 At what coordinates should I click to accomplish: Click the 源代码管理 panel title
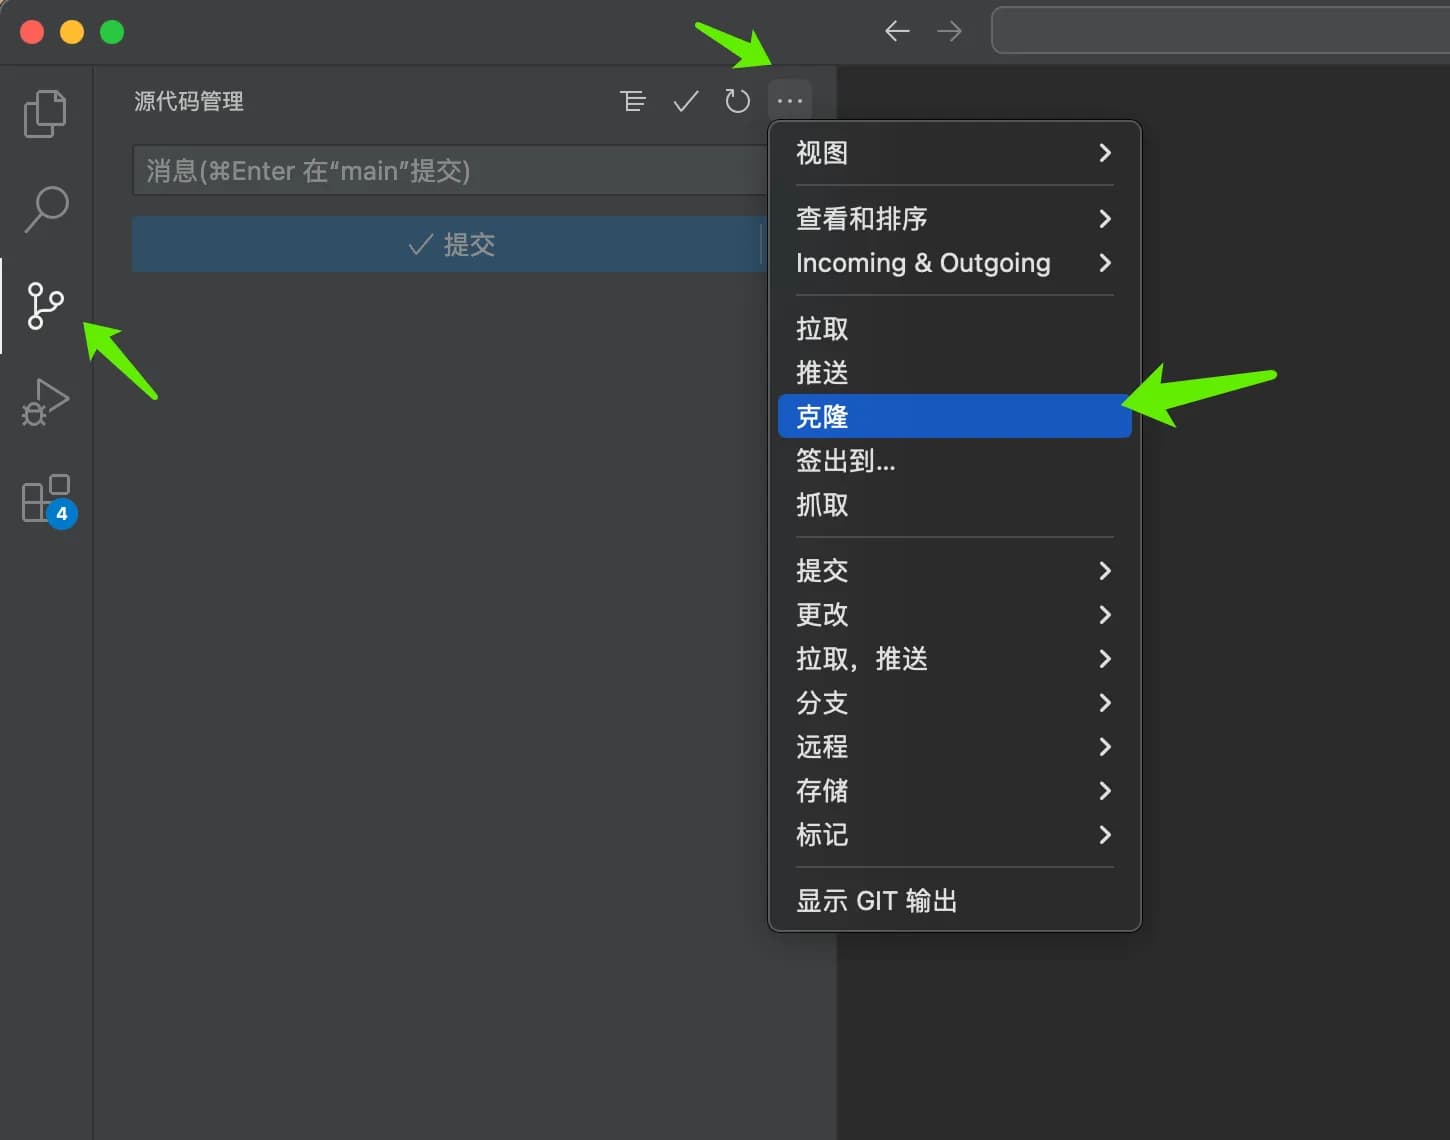(x=189, y=101)
